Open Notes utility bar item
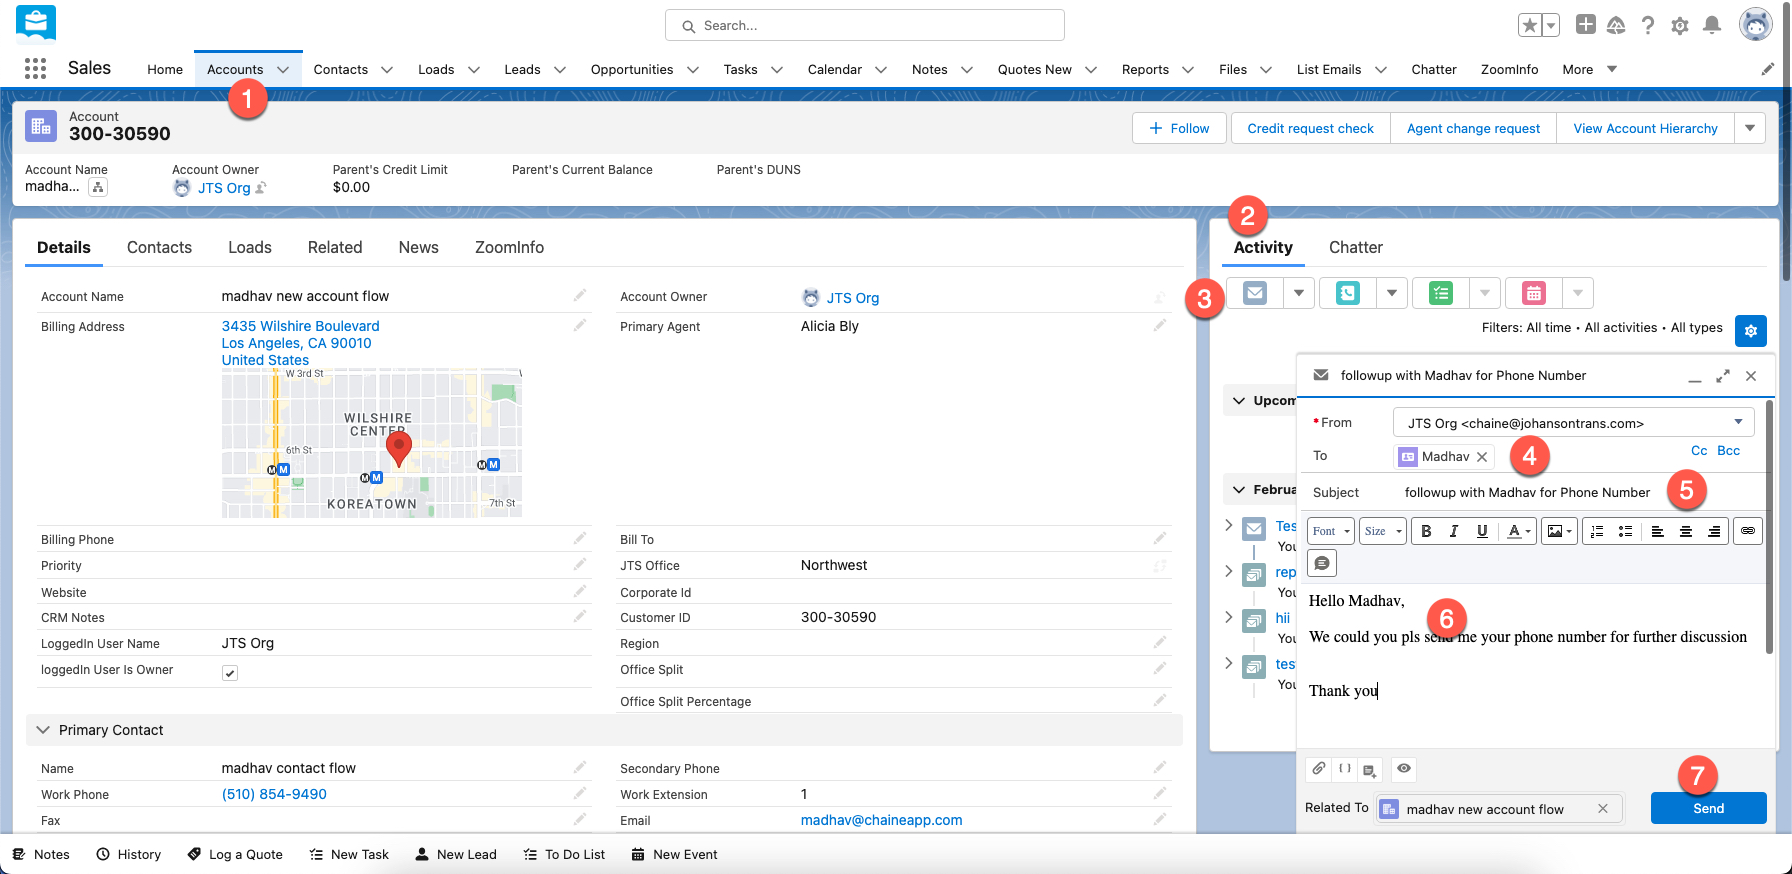Viewport: 1792px width, 874px height. pos(41,854)
